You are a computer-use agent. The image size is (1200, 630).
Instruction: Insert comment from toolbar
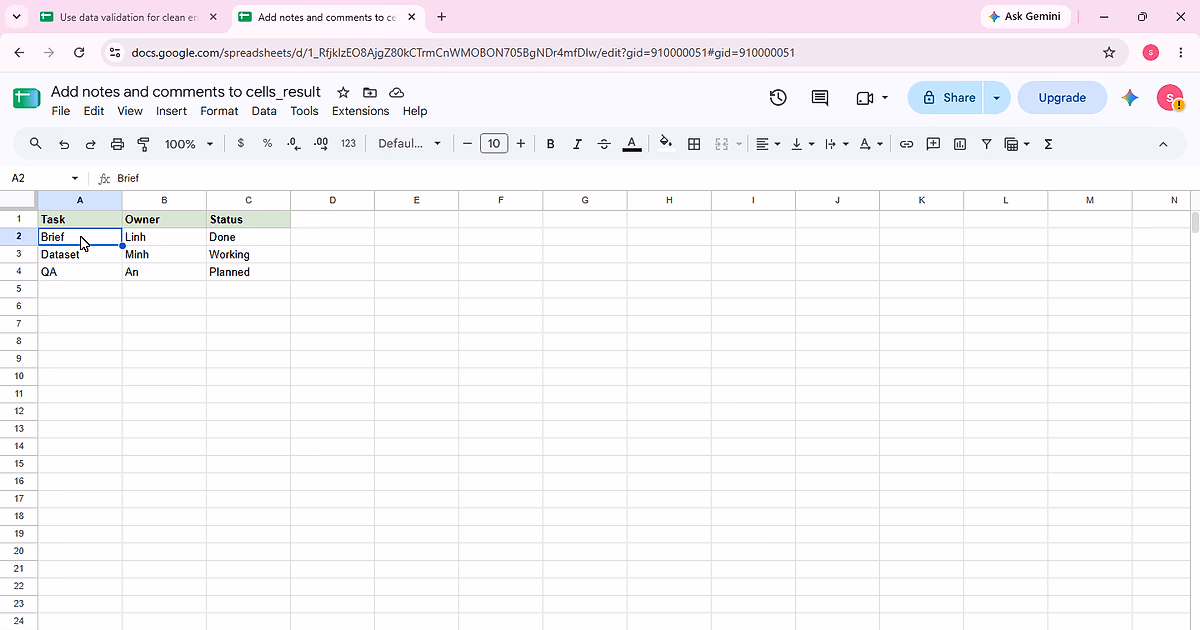click(933, 144)
